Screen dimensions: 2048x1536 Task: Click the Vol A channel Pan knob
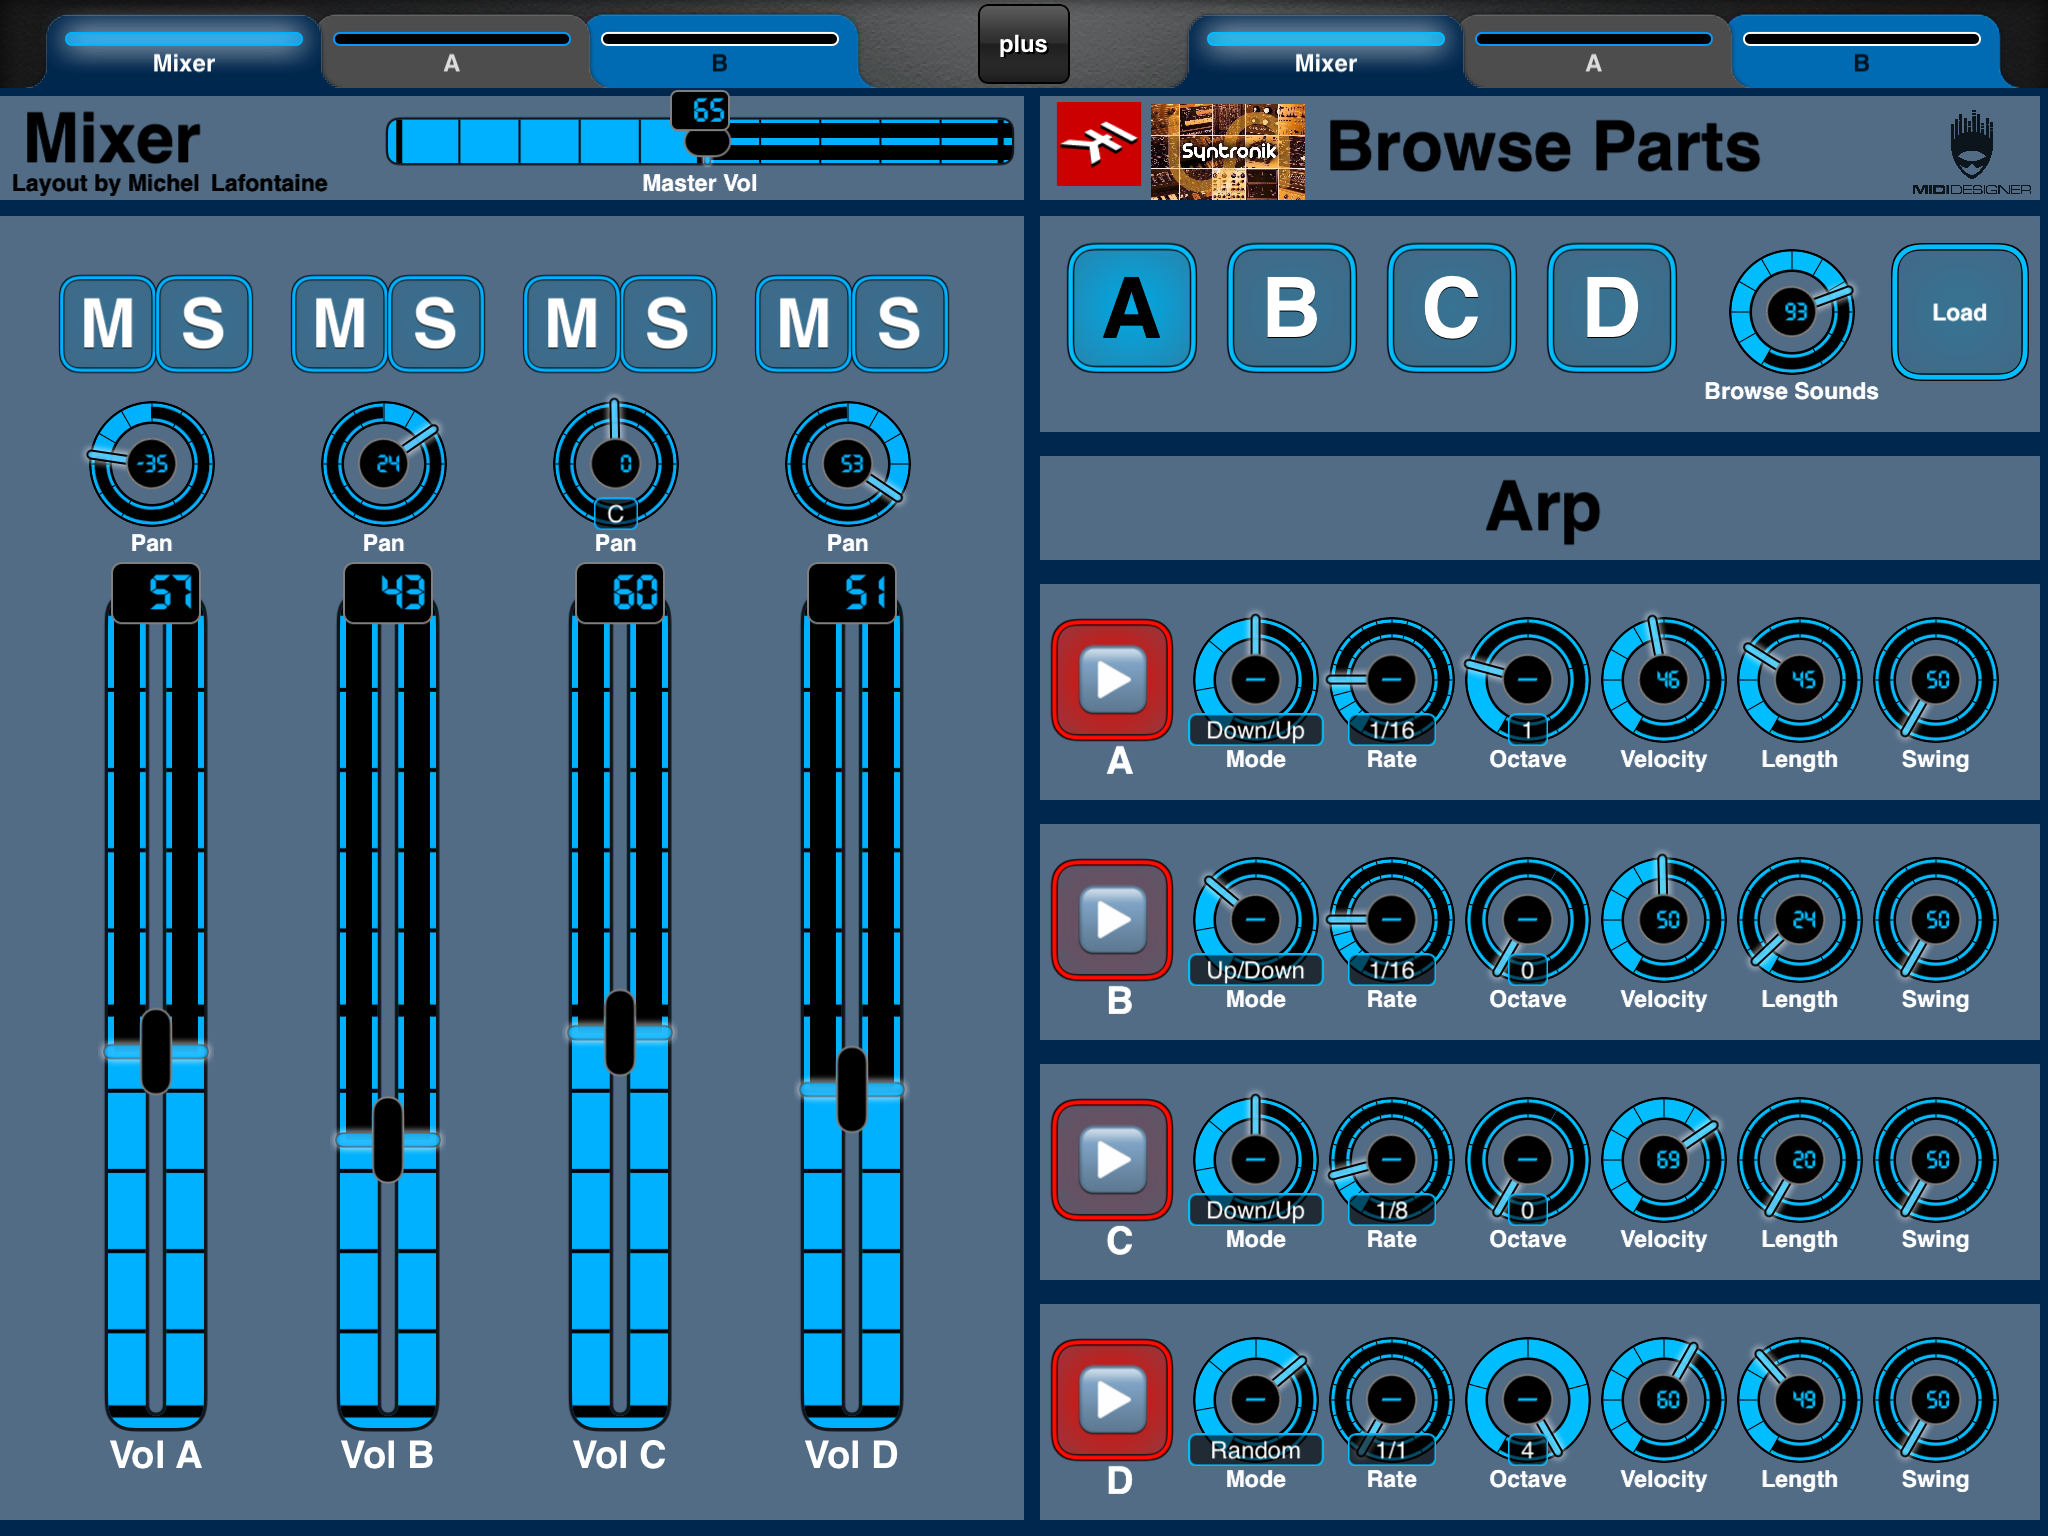(152, 464)
